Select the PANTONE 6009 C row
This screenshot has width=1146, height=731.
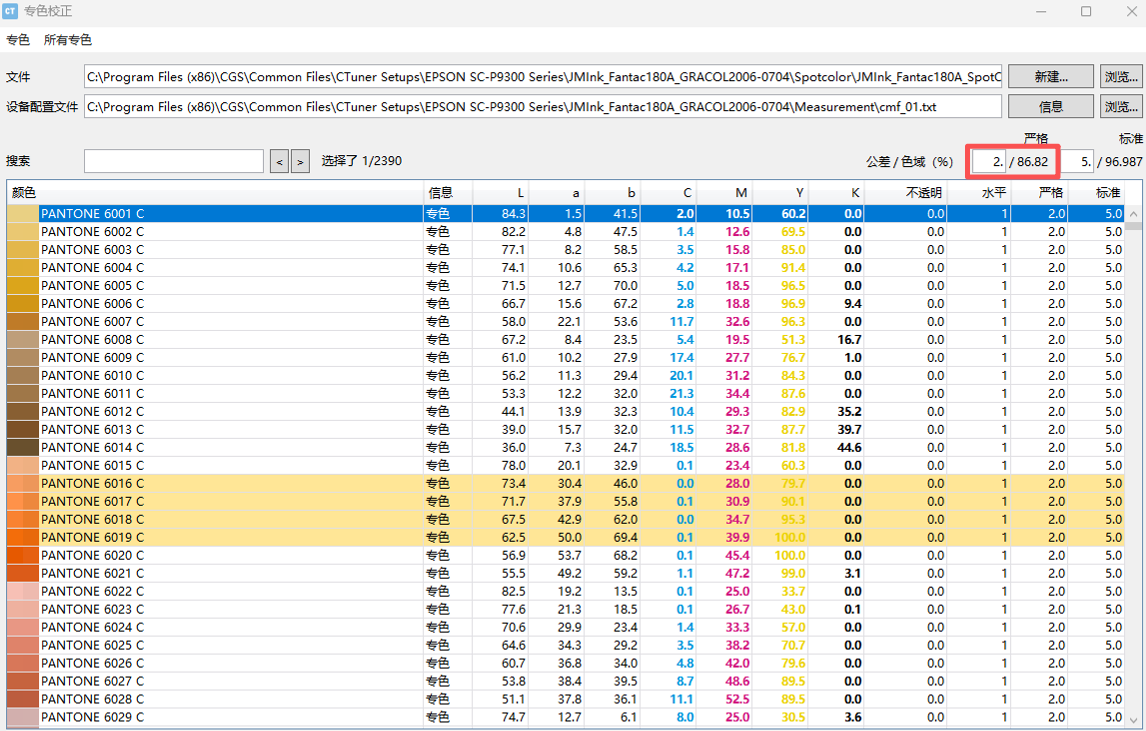point(565,357)
